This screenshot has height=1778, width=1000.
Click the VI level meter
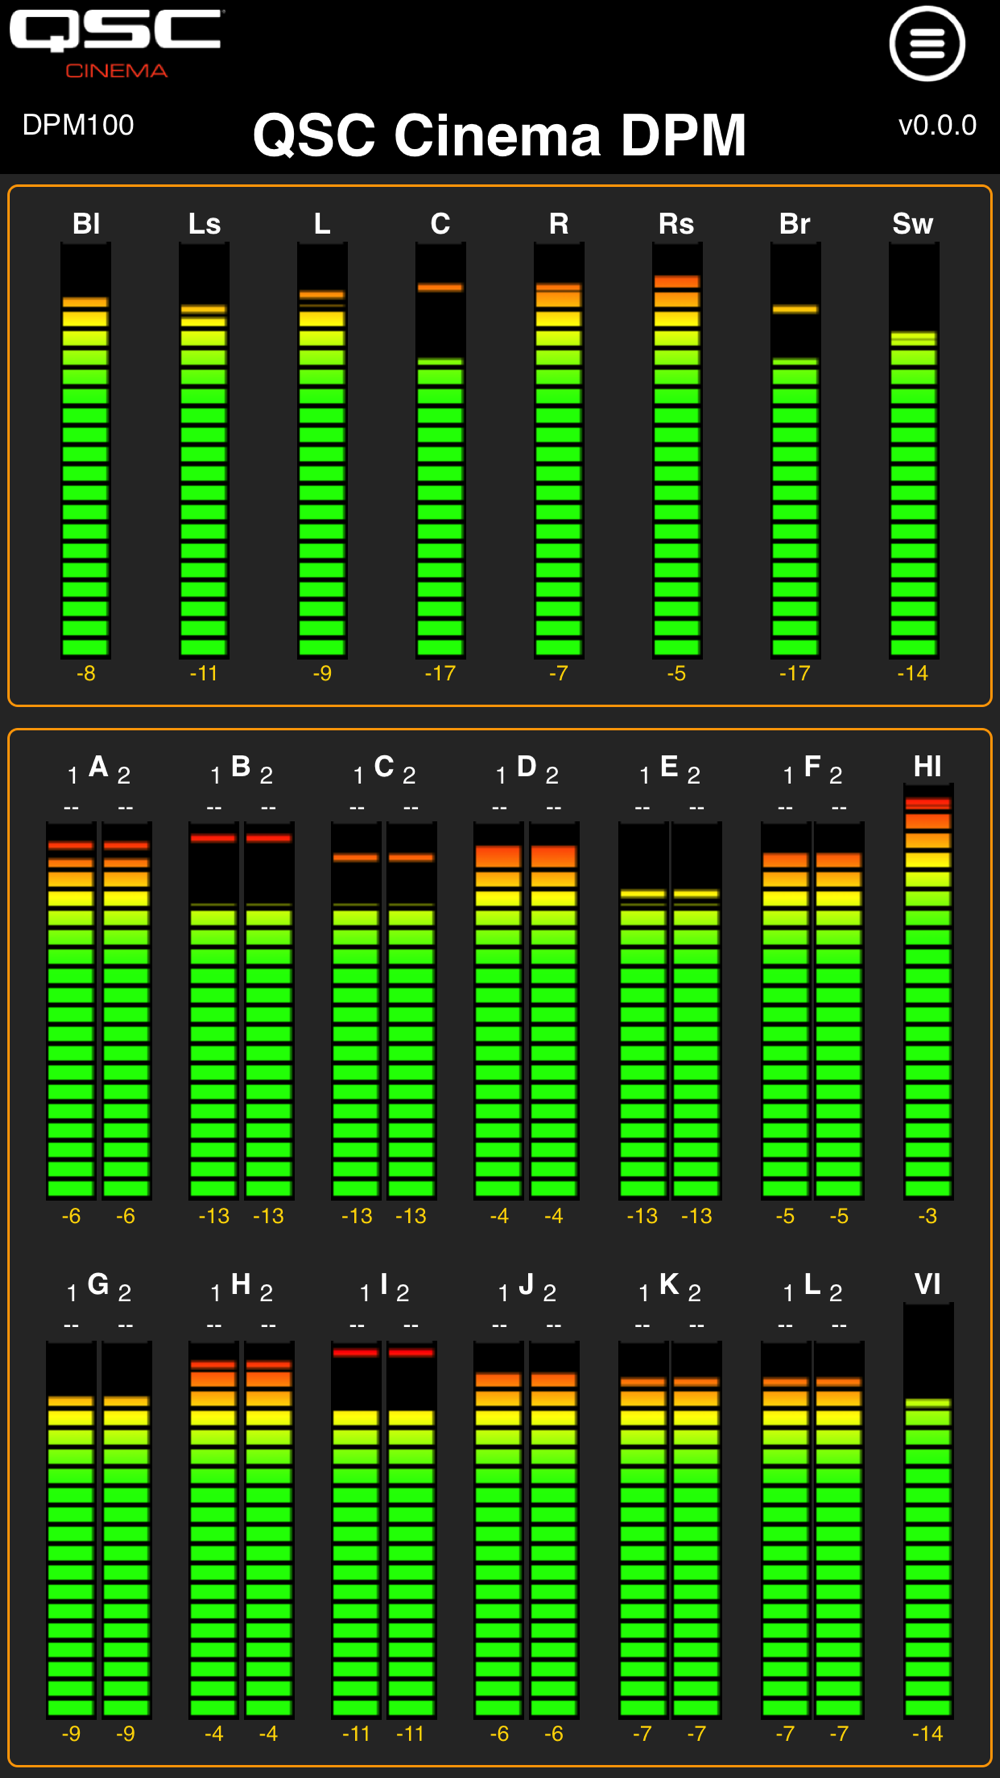pyautogui.click(x=928, y=1510)
